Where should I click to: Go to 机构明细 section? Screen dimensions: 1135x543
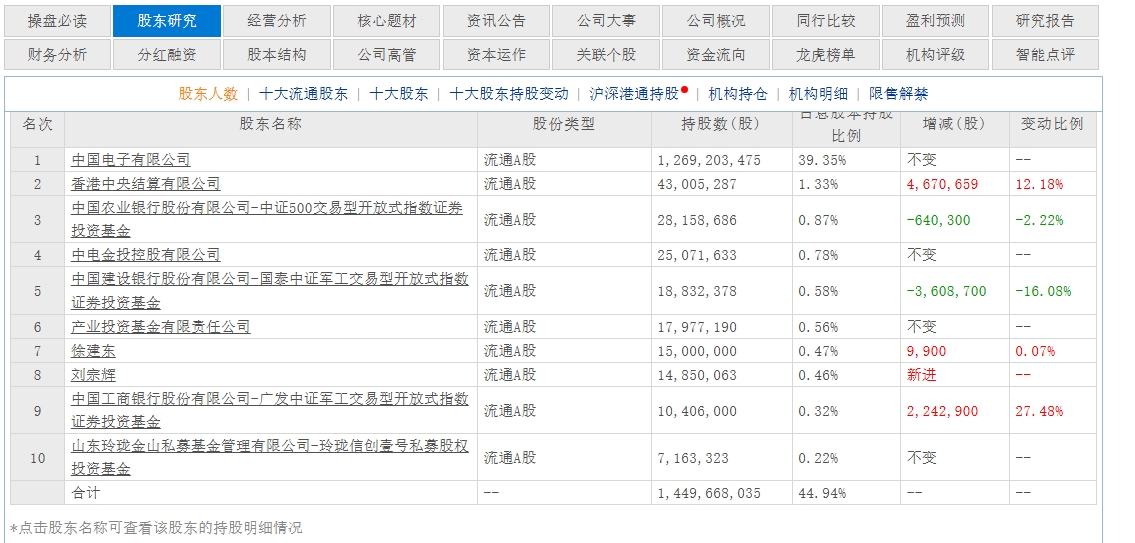click(818, 93)
